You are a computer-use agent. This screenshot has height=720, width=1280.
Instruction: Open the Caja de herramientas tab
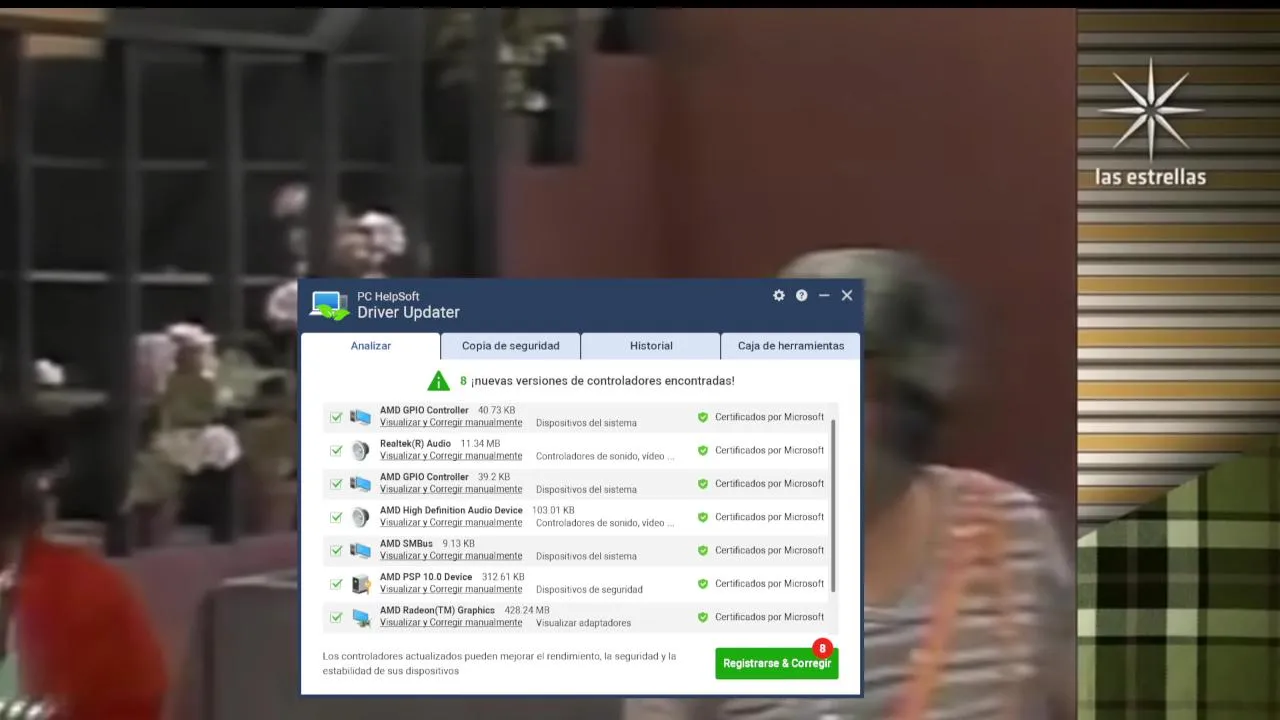point(791,346)
